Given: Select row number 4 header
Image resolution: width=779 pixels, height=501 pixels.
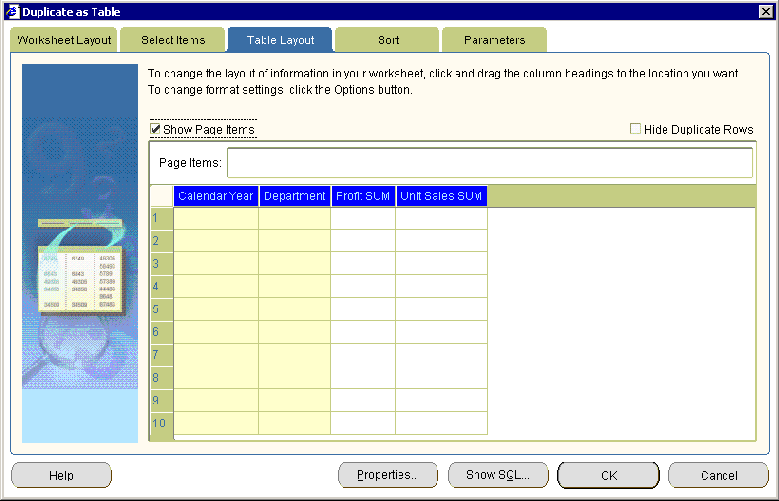Looking at the screenshot, I should (x=162, y=286).
